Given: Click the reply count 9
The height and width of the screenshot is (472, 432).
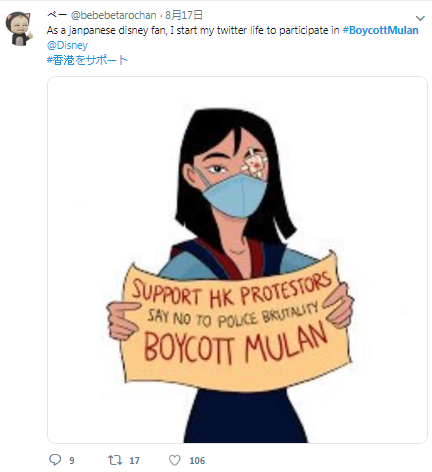Looking at the screenshot, I should pos(72,461).
